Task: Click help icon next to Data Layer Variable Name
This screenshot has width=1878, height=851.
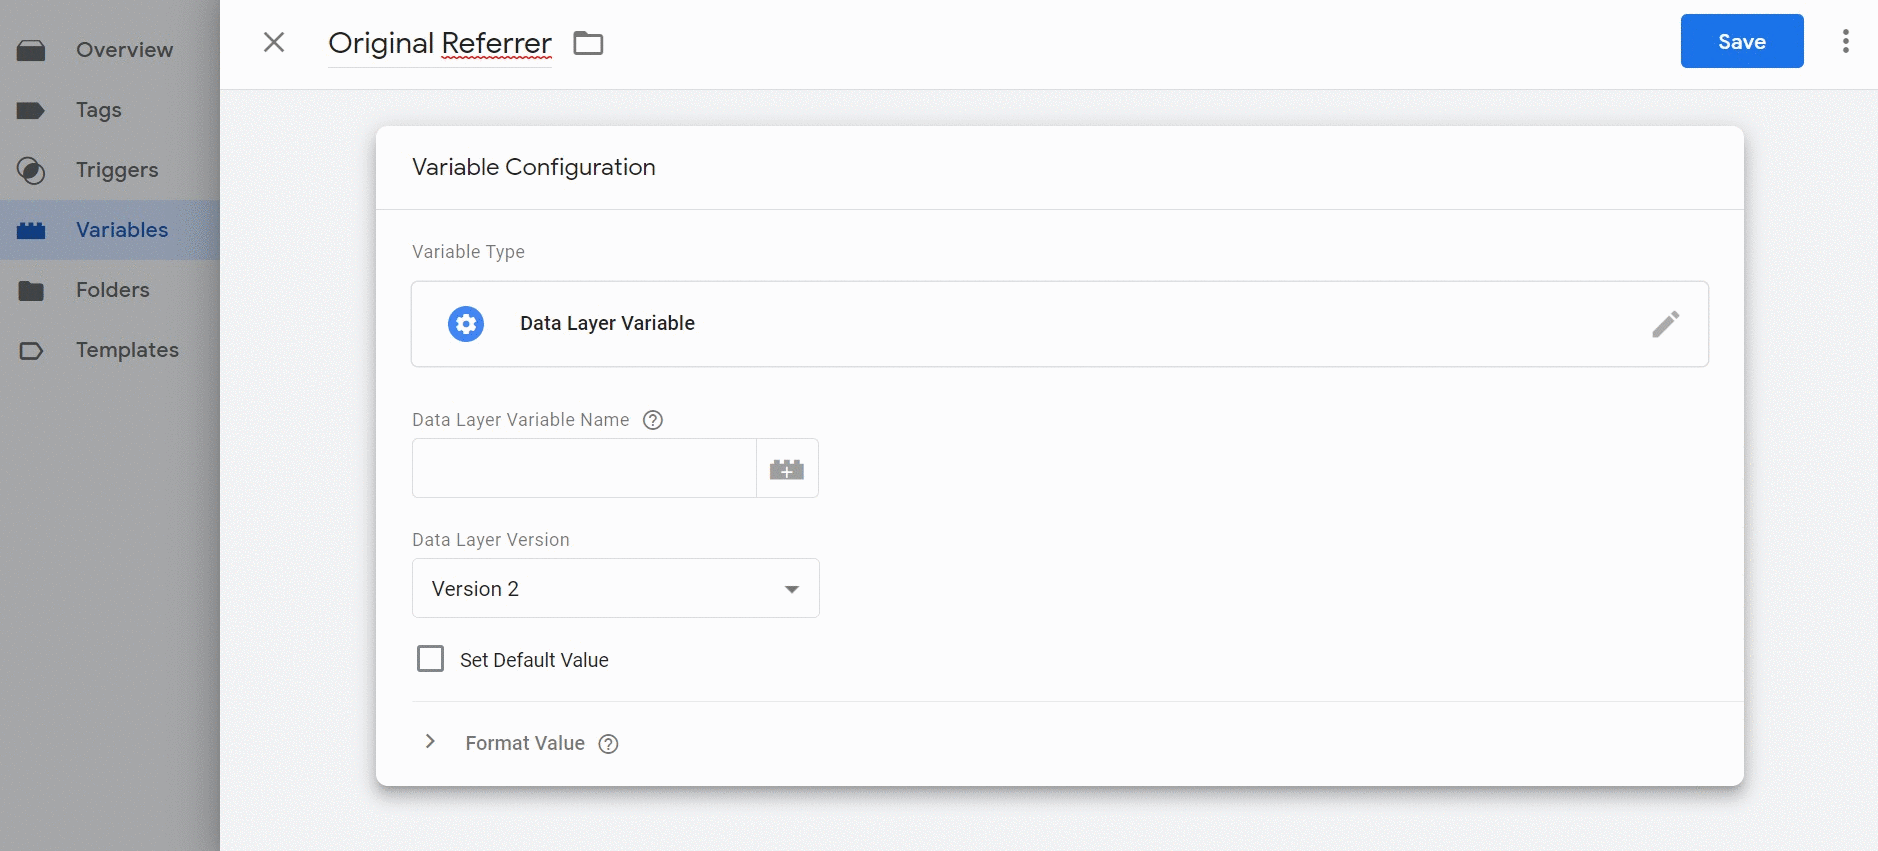Action: [653, 420]
